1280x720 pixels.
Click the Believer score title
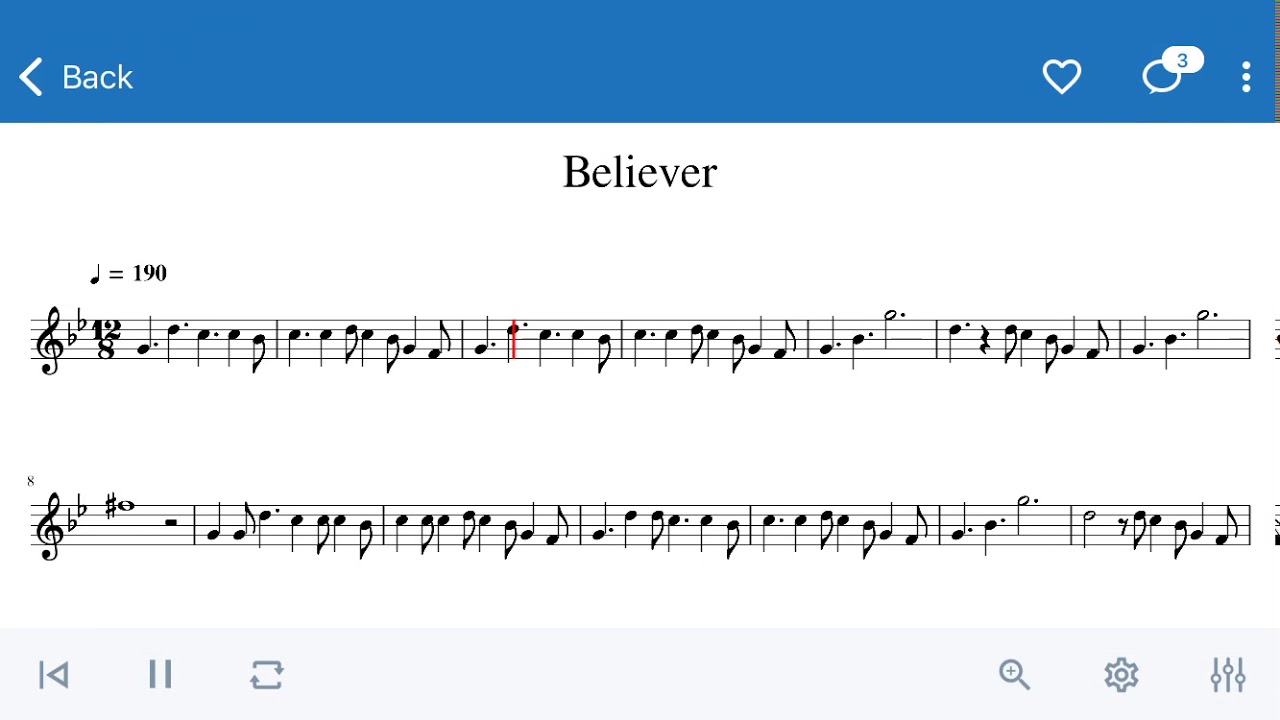pos(640,172)
